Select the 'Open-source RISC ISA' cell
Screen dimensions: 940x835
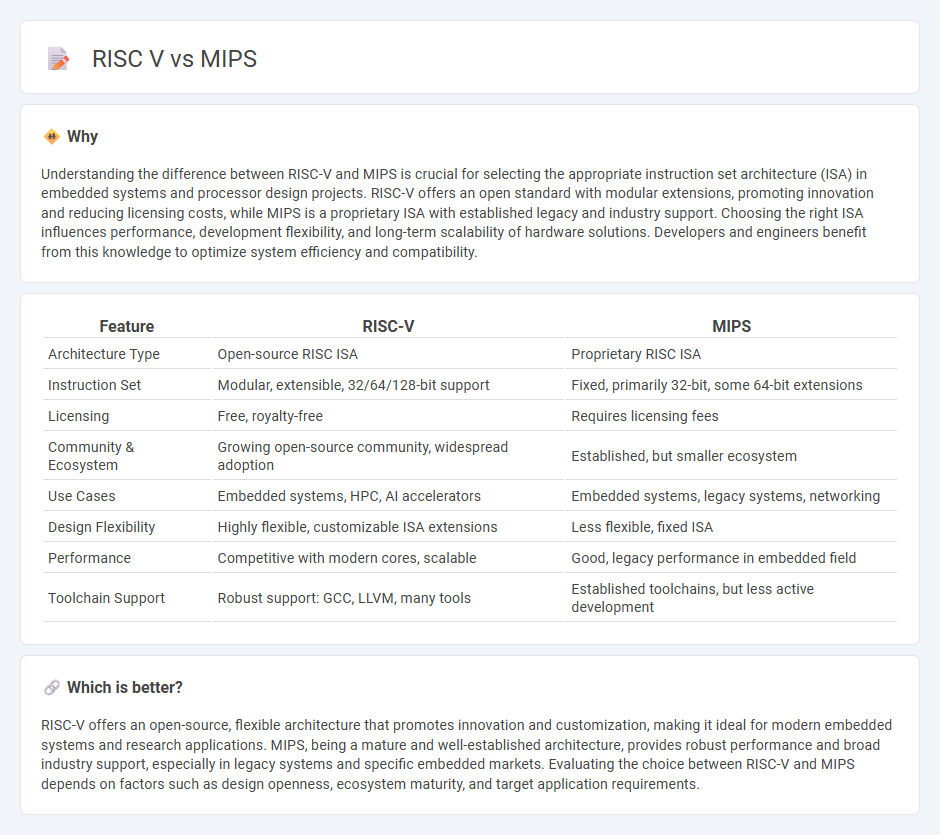tap(288, 354)
